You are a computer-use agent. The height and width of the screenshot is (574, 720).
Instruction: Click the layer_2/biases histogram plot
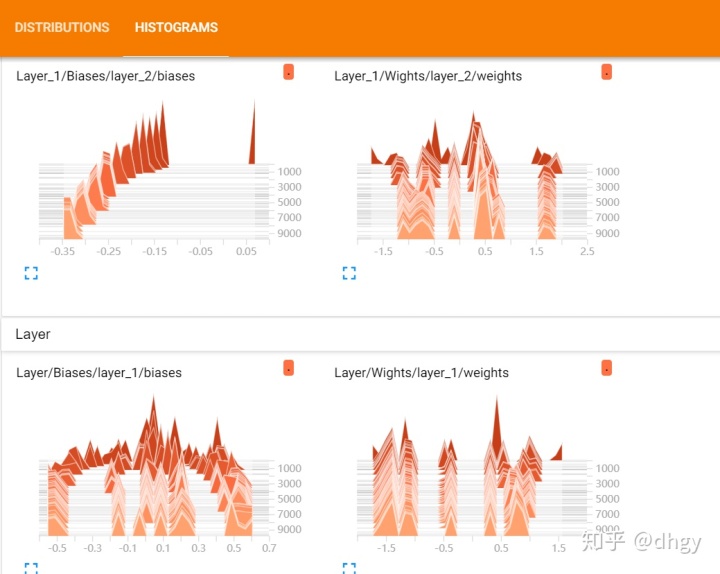coord(154,170)
